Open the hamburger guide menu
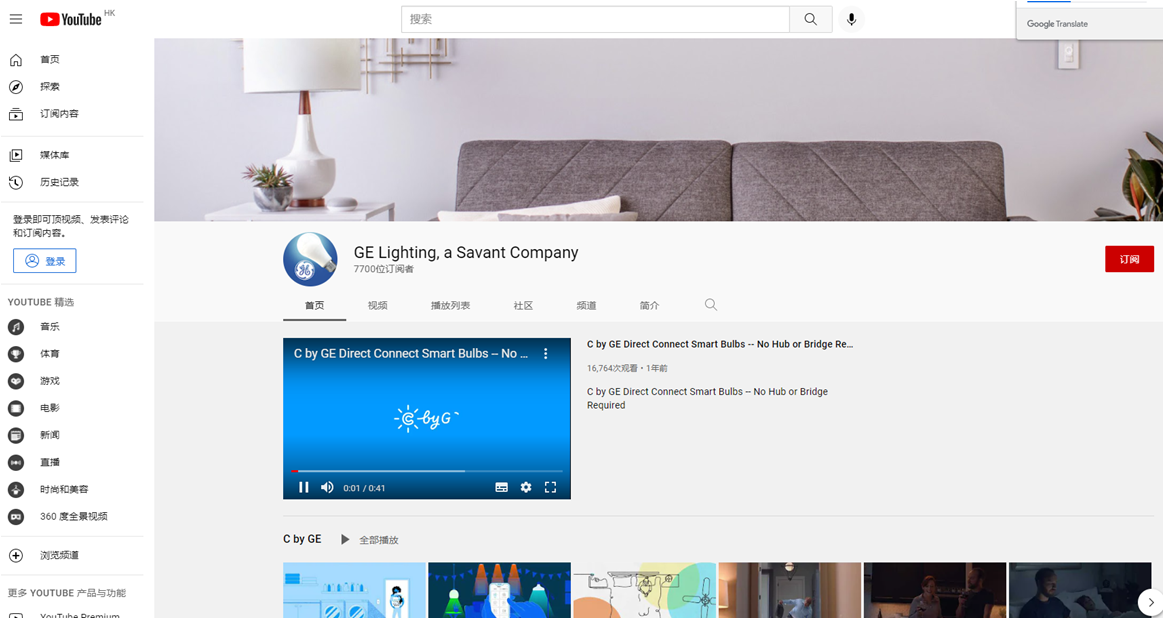Image resolution: width=1164 pixels, height=619 pixels. 16,19
